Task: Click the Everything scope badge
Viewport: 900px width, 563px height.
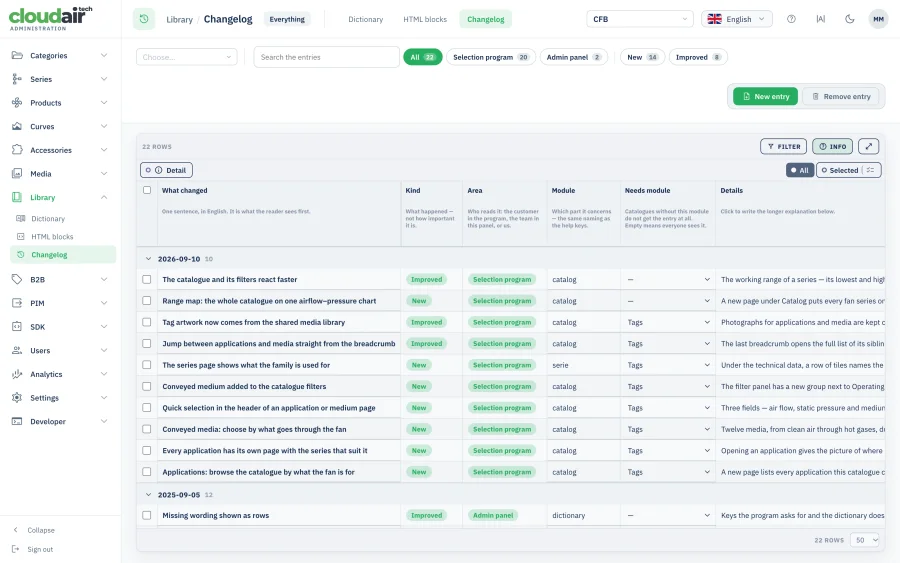Action: [287, 19]
